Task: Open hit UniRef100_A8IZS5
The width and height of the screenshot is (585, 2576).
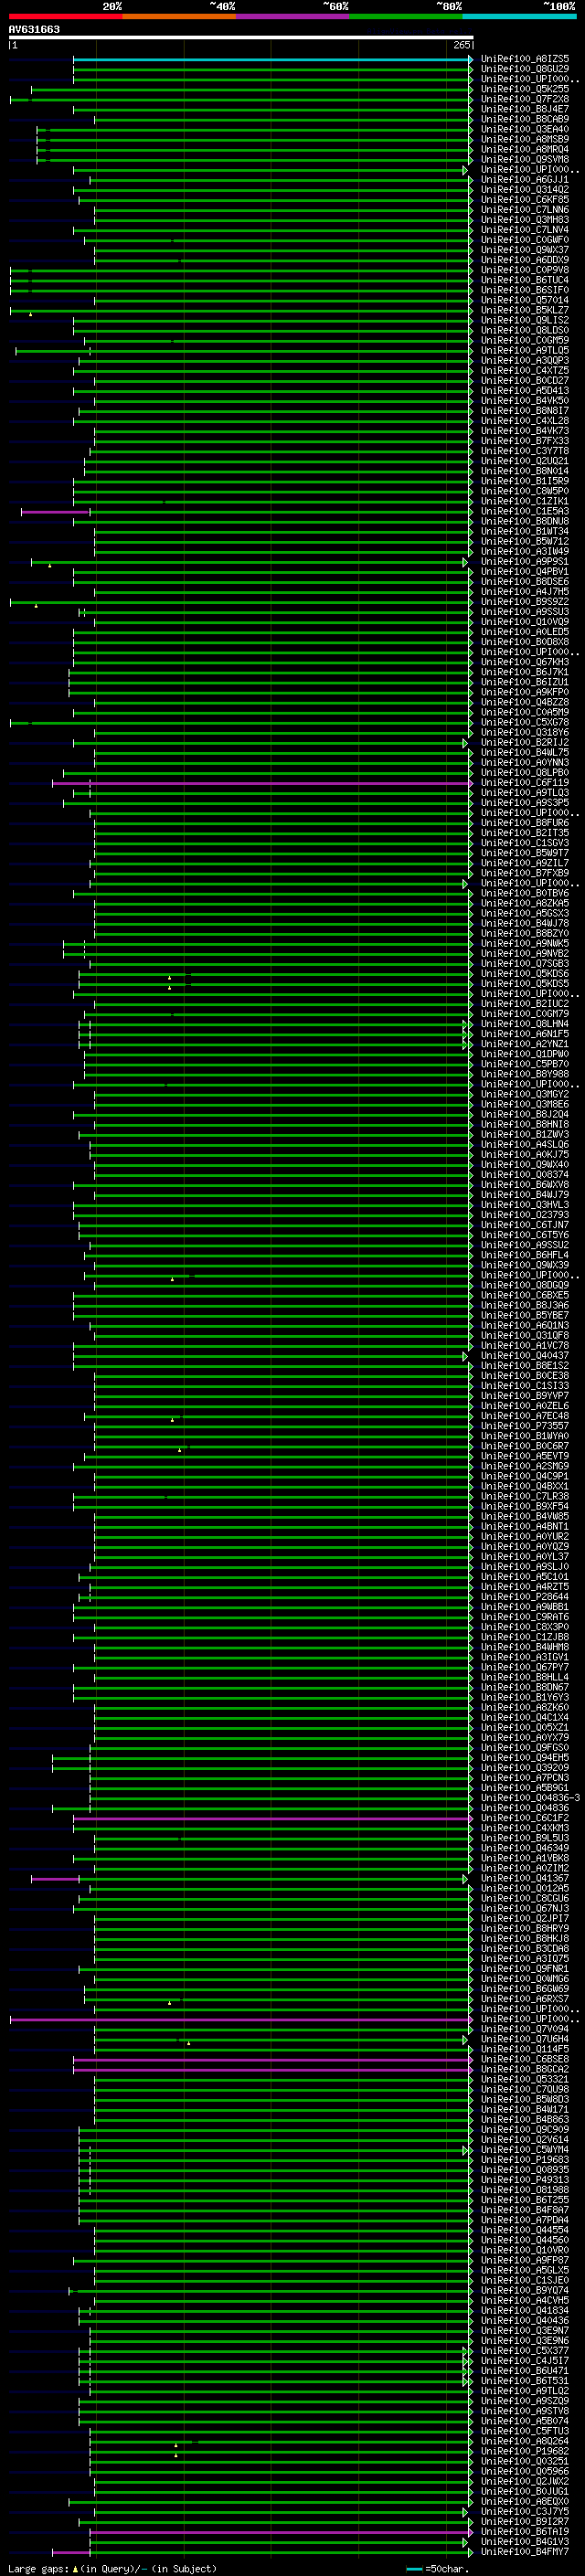Action: 525,59
